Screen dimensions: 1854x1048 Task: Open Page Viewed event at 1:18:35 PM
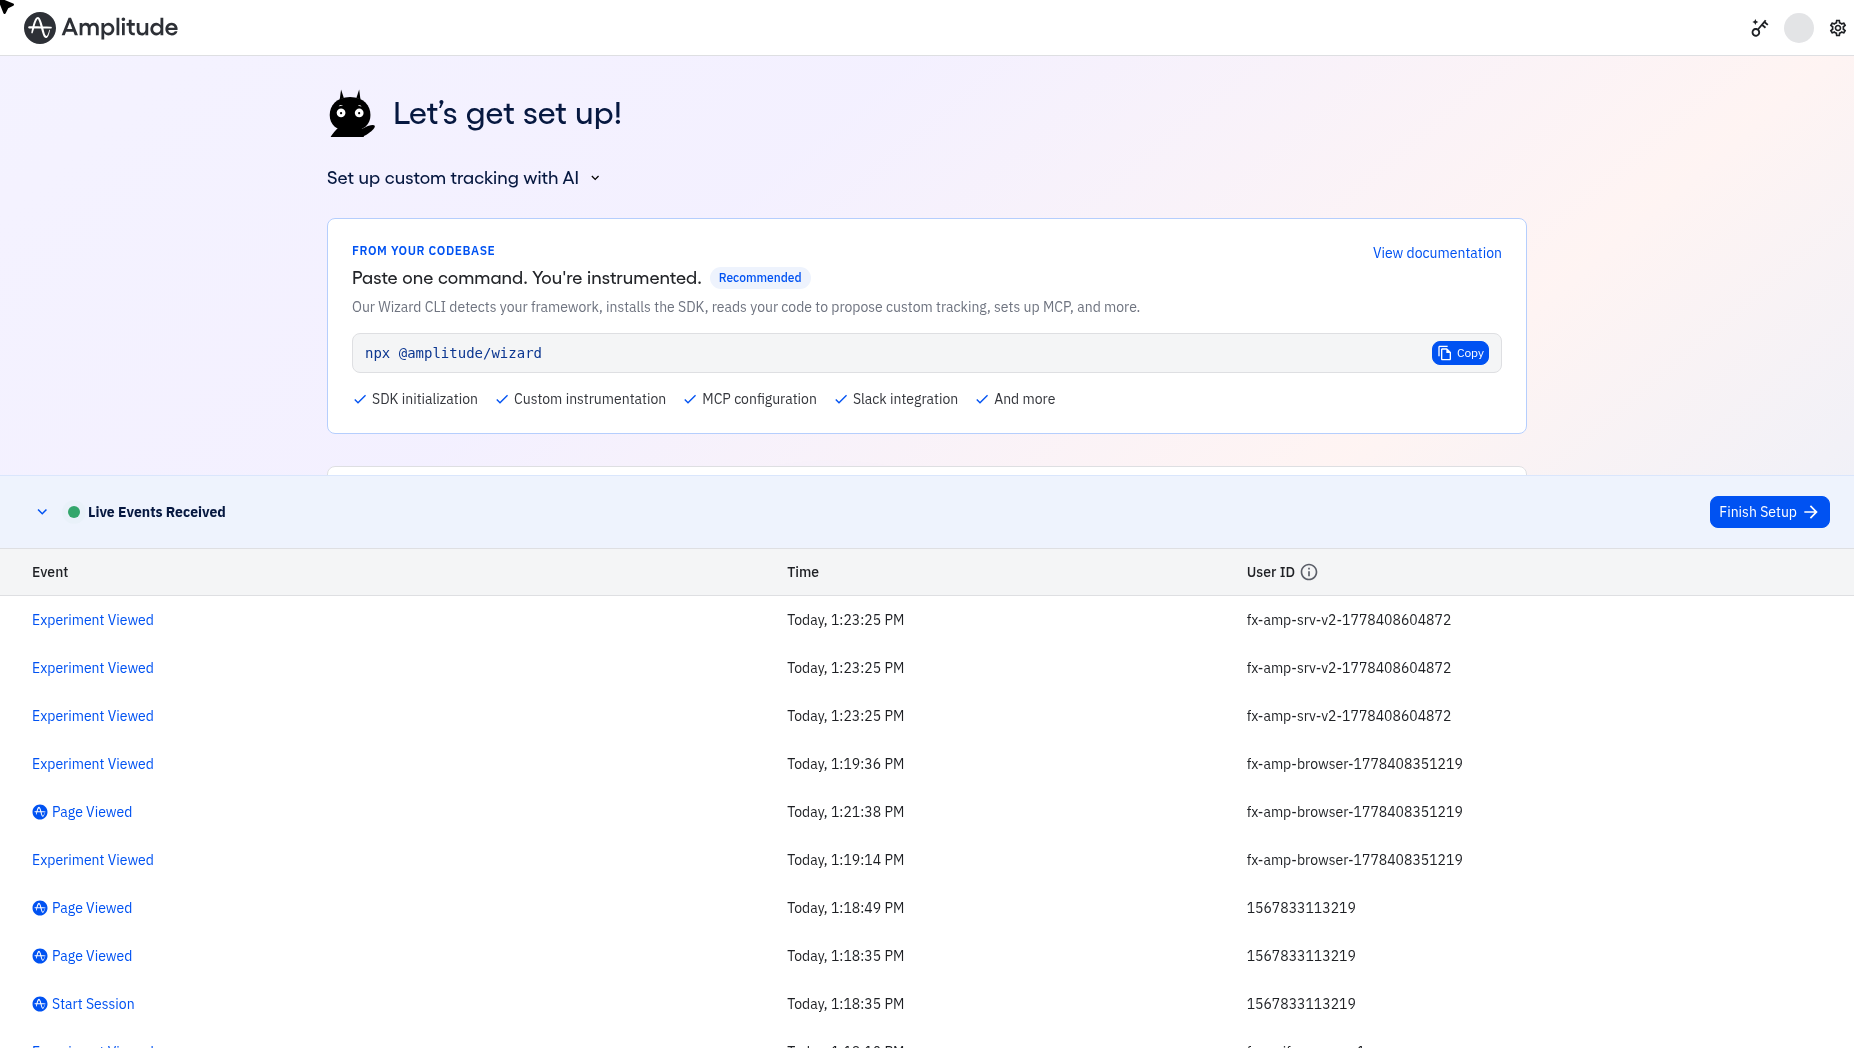(92, 956)
